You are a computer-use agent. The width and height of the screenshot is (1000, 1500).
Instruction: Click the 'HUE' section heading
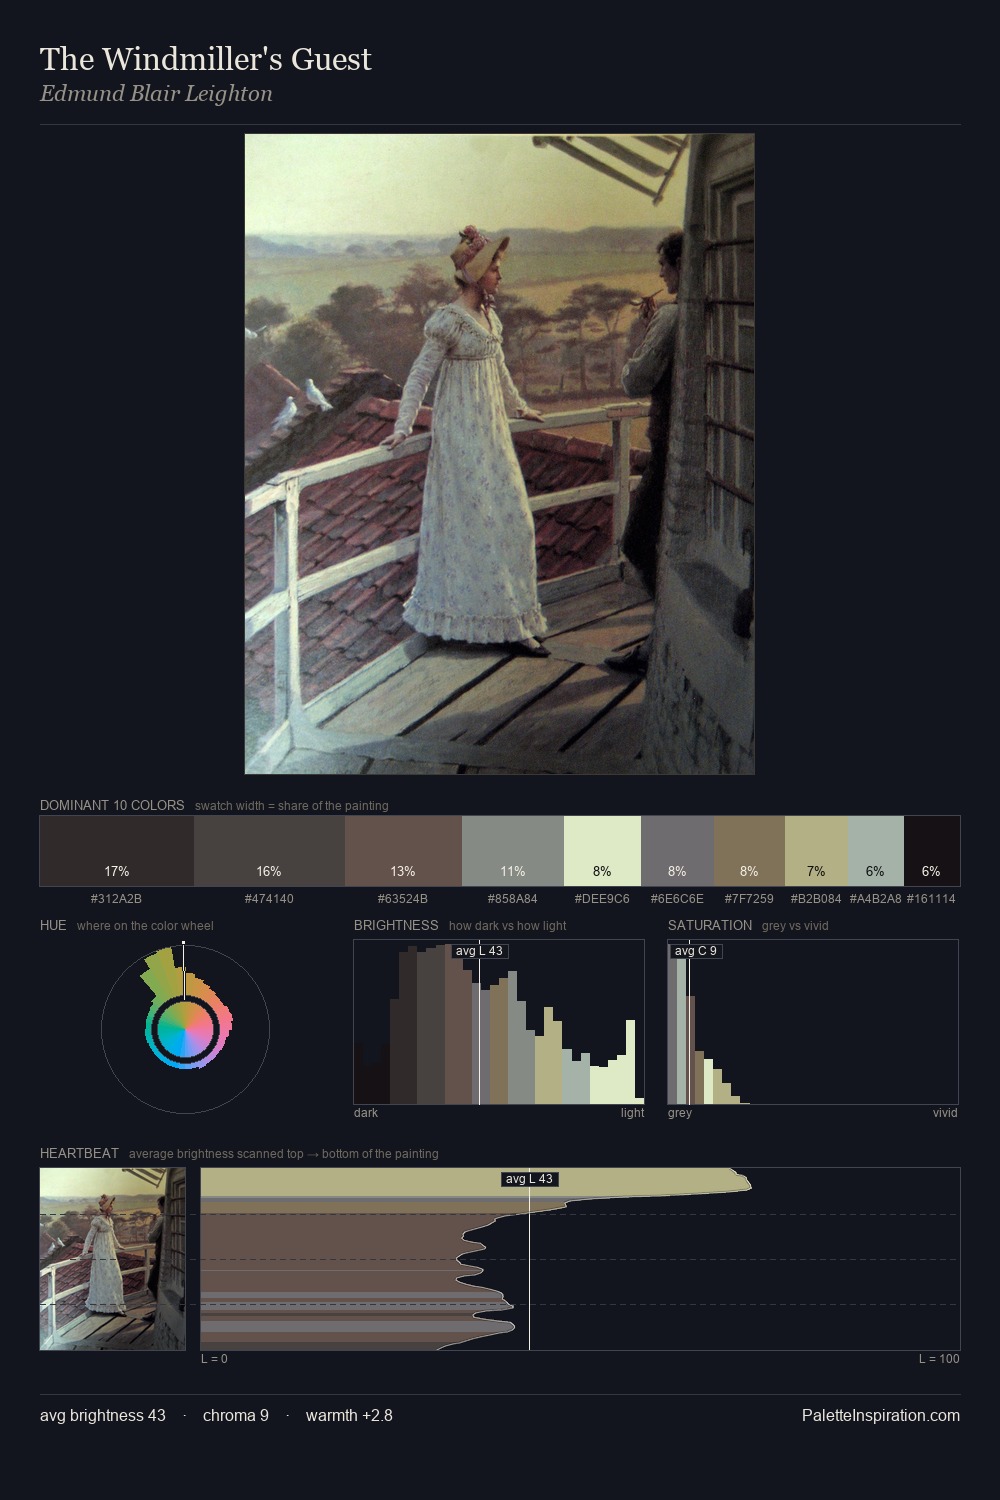click(53, 925)
